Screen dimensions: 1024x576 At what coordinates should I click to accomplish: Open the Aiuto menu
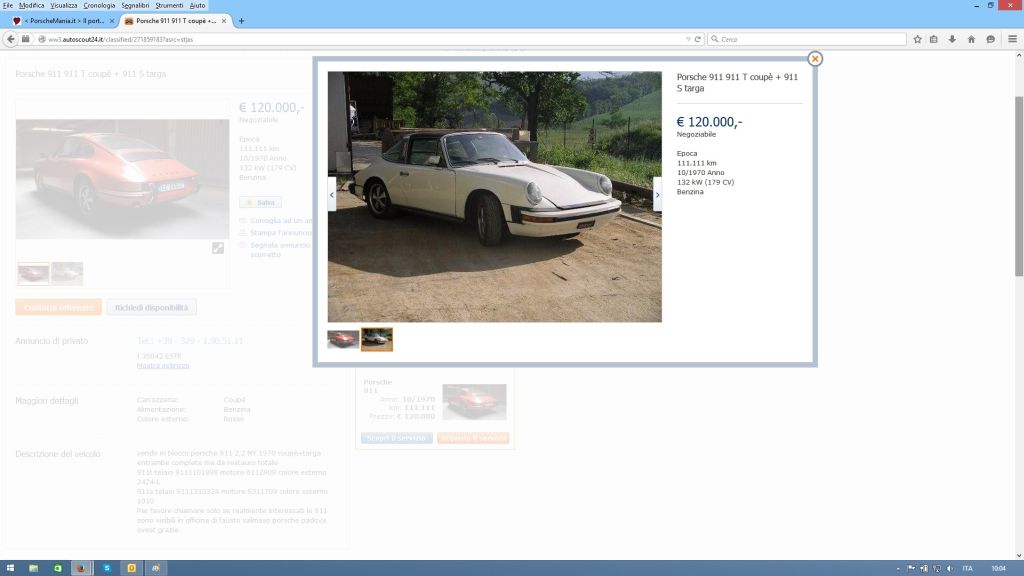pyautogui.click(x=197, y=5)
